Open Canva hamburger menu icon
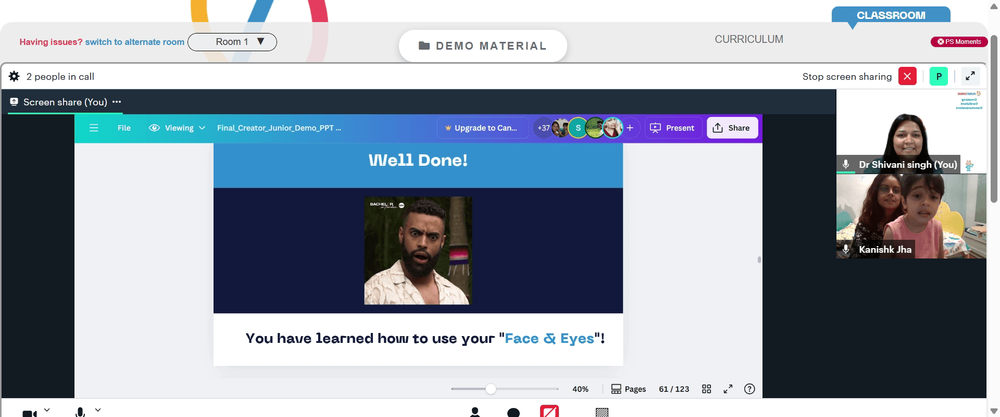 click(x=94, y=128)
